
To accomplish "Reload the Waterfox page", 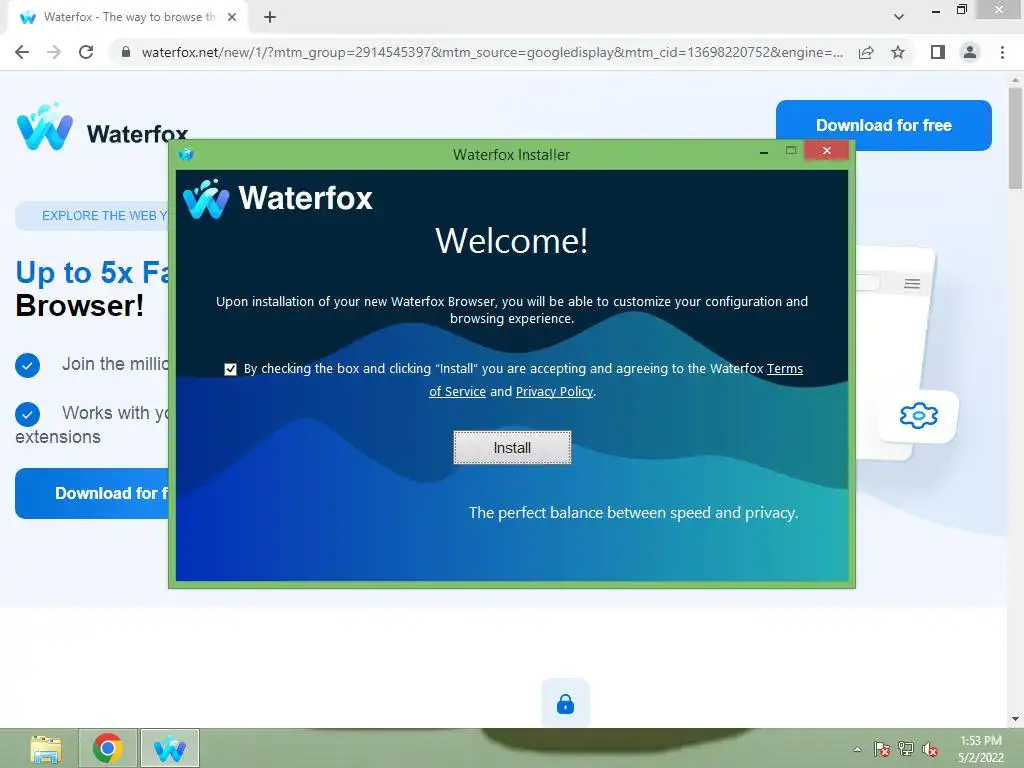I will pyautogui.click(x=86, y=52).
